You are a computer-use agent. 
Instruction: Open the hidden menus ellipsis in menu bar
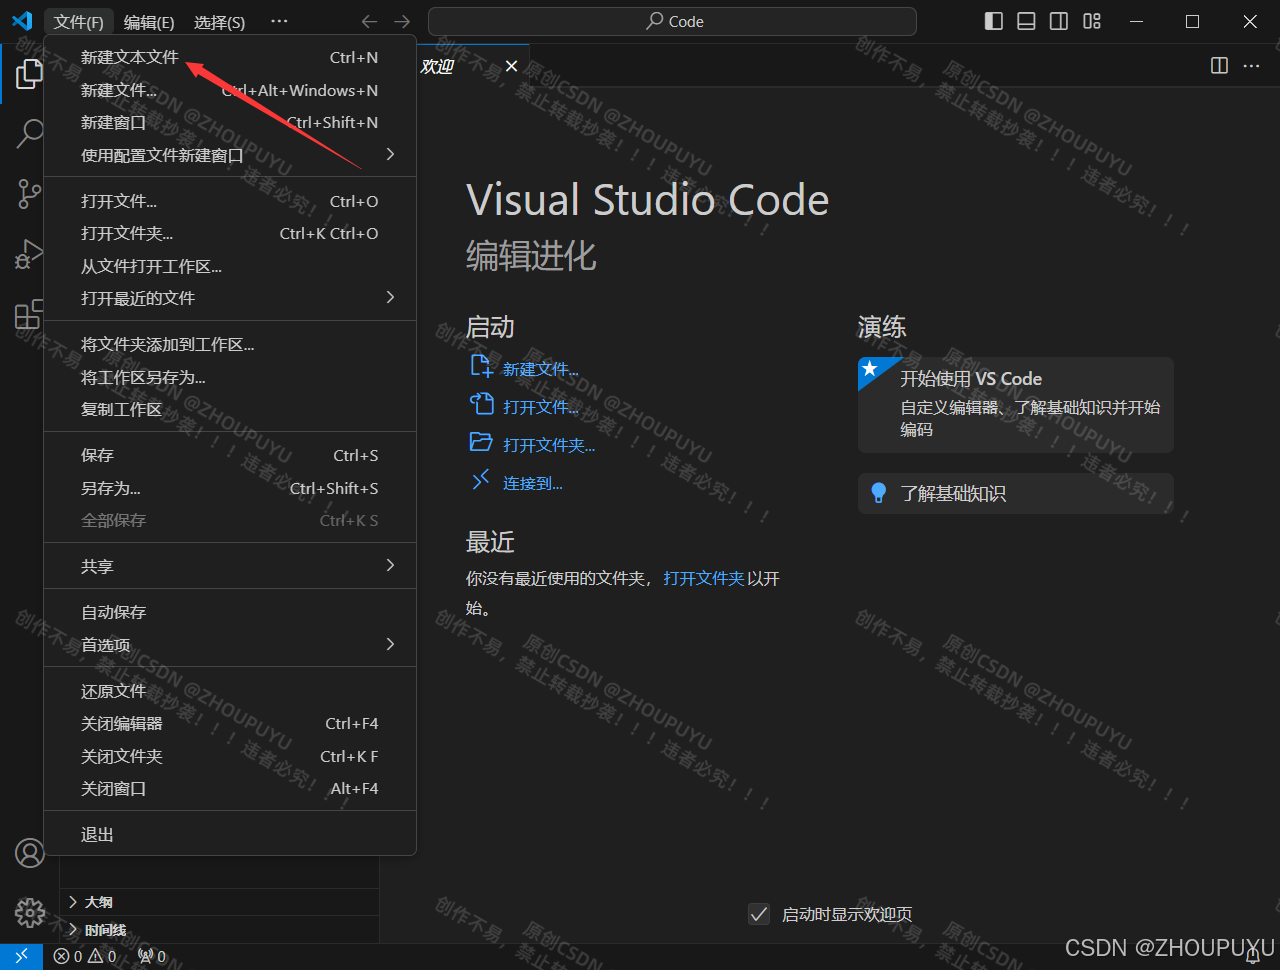click(x=279, y=21)
